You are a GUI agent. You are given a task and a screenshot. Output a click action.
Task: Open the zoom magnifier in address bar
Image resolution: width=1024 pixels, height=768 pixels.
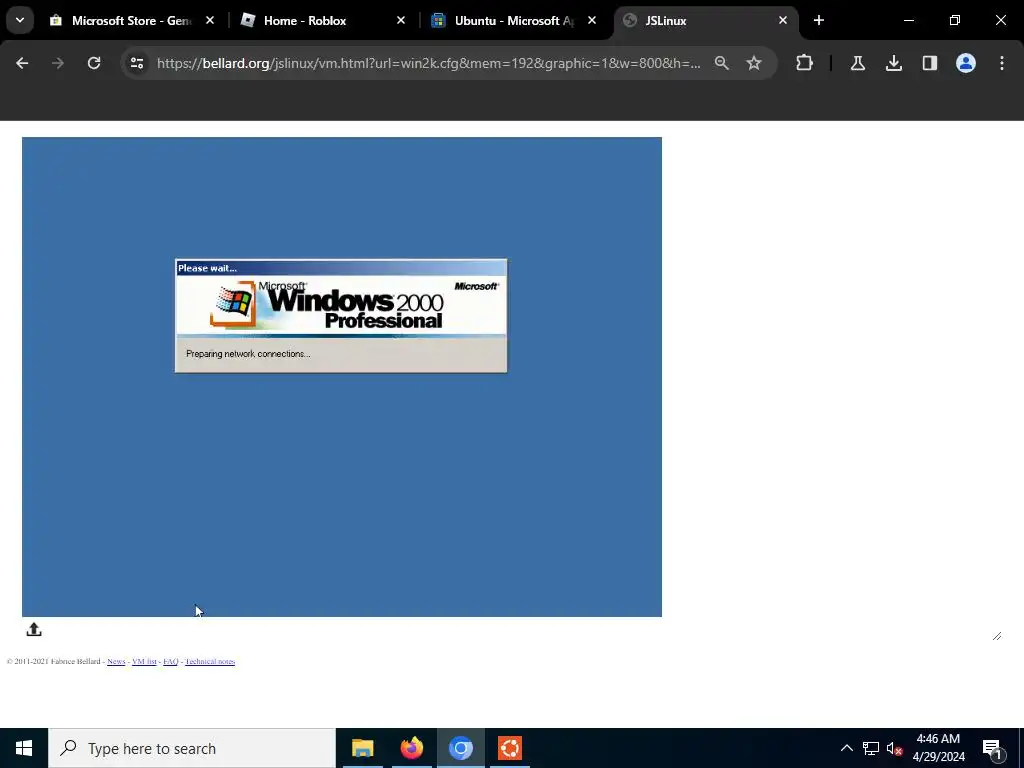click(722, 63)
